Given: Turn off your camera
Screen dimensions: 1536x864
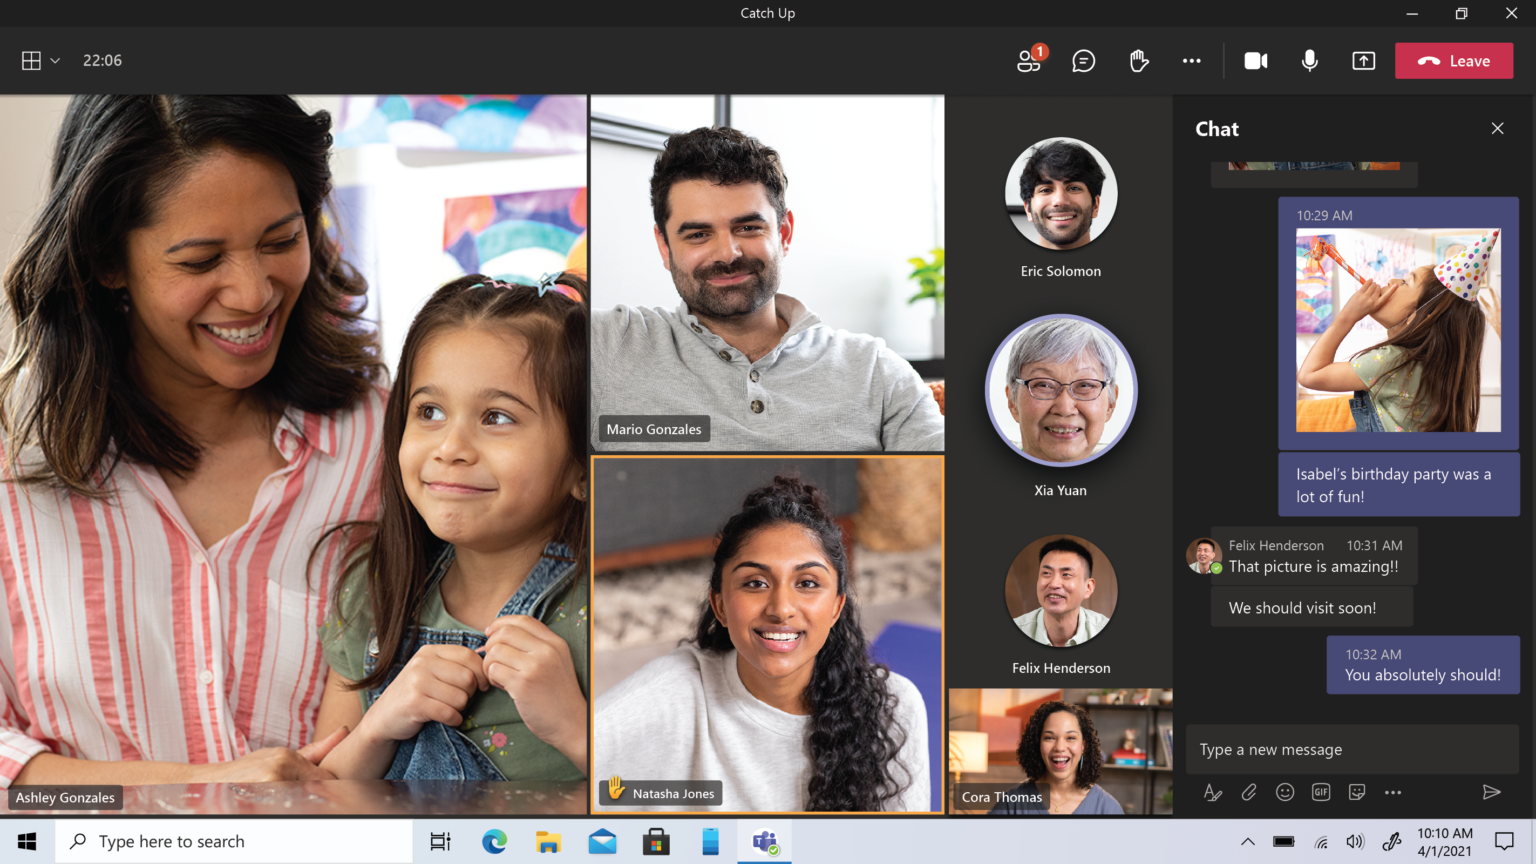Looking at the screenshot, I should coord(1256,60).
